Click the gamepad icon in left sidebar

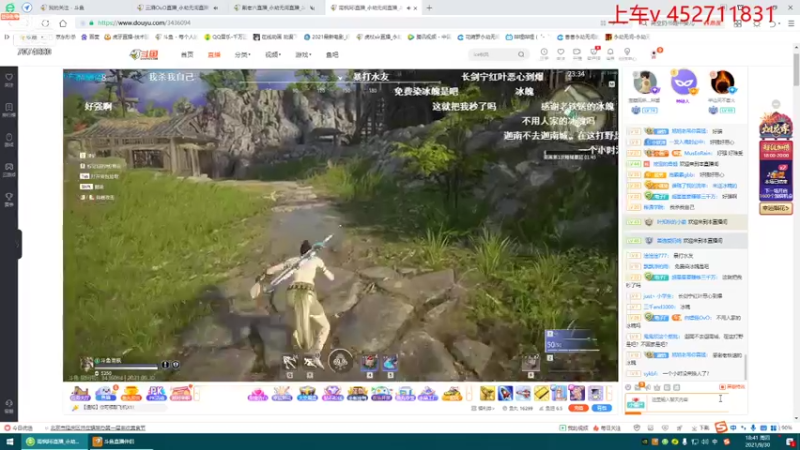[x=9, y=167]
